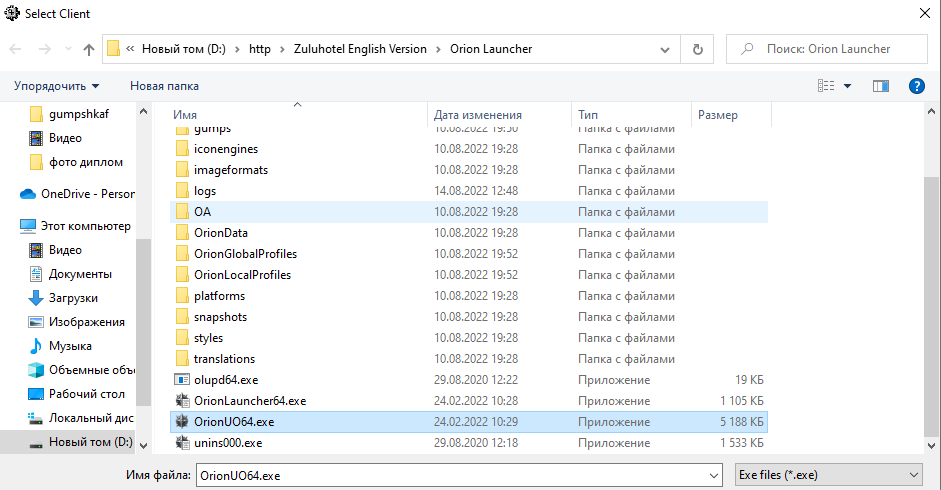Select the OrionLauncher64.exe file icon
941x490 pixels.
182,401
